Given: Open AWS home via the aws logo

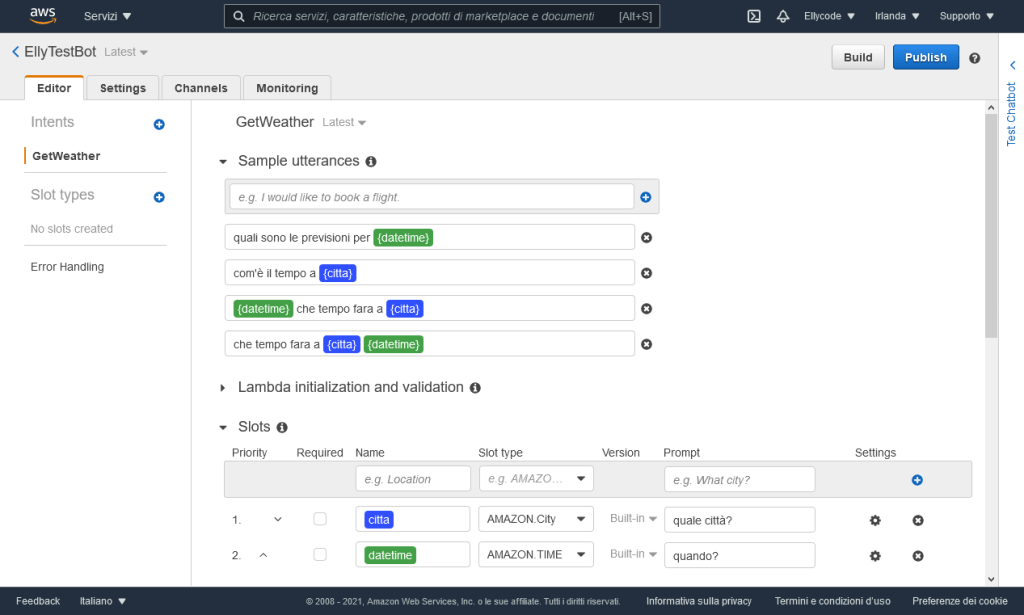Looking at the screenshot, I should coord(43,16).
